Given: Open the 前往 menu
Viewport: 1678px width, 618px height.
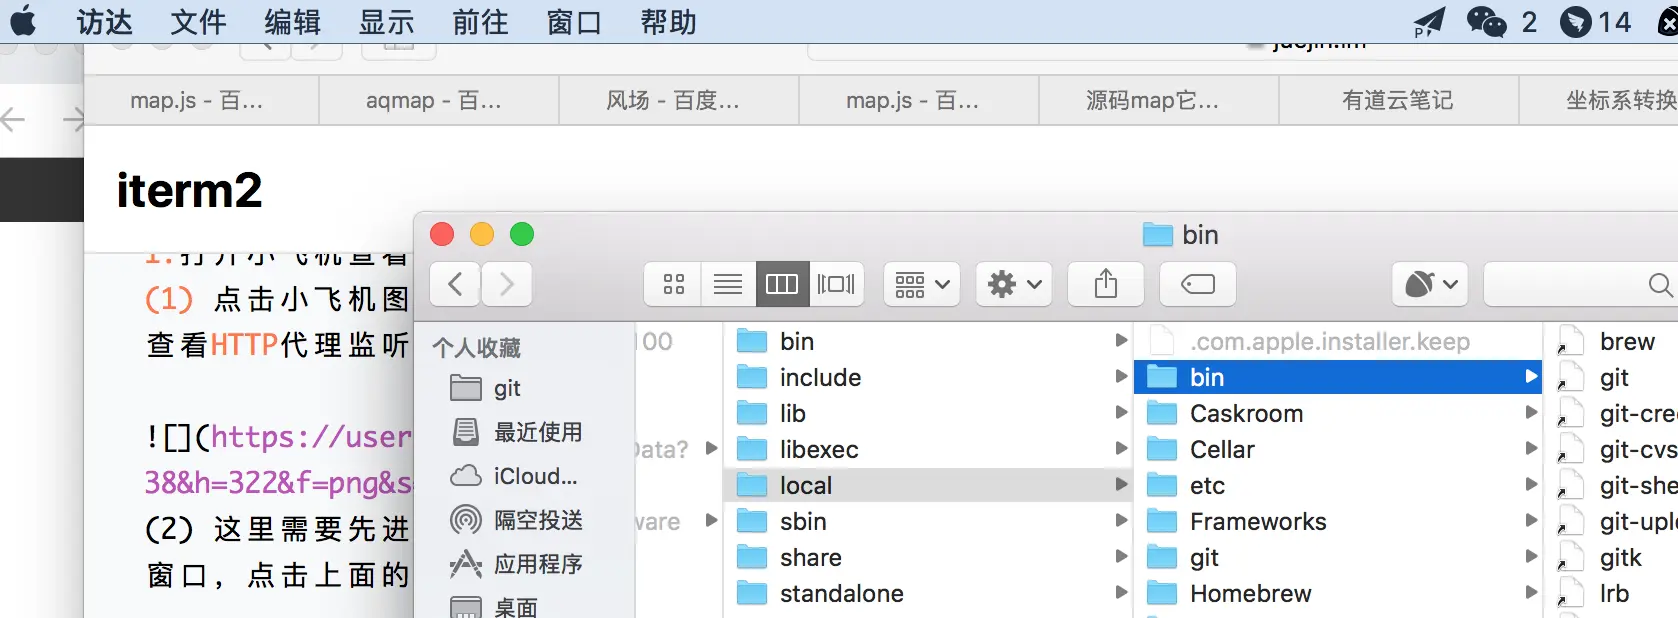Looking at the screenshot, I should tap(480, 22).
